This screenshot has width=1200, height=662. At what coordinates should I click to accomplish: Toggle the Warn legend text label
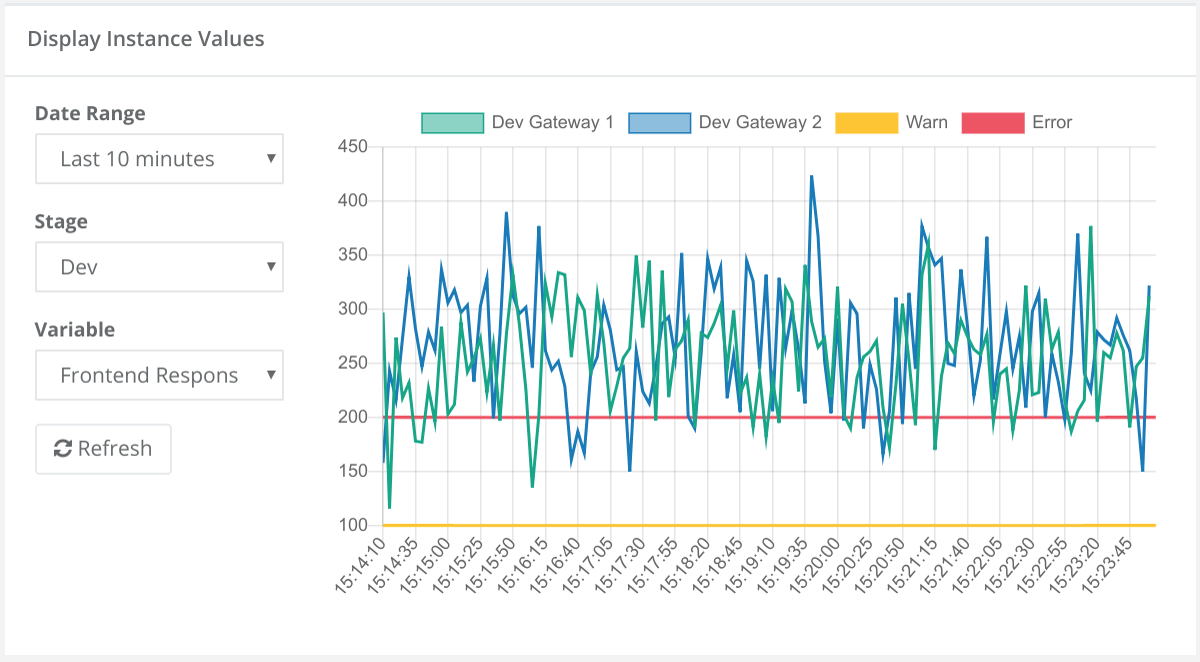tap(926, 123)
